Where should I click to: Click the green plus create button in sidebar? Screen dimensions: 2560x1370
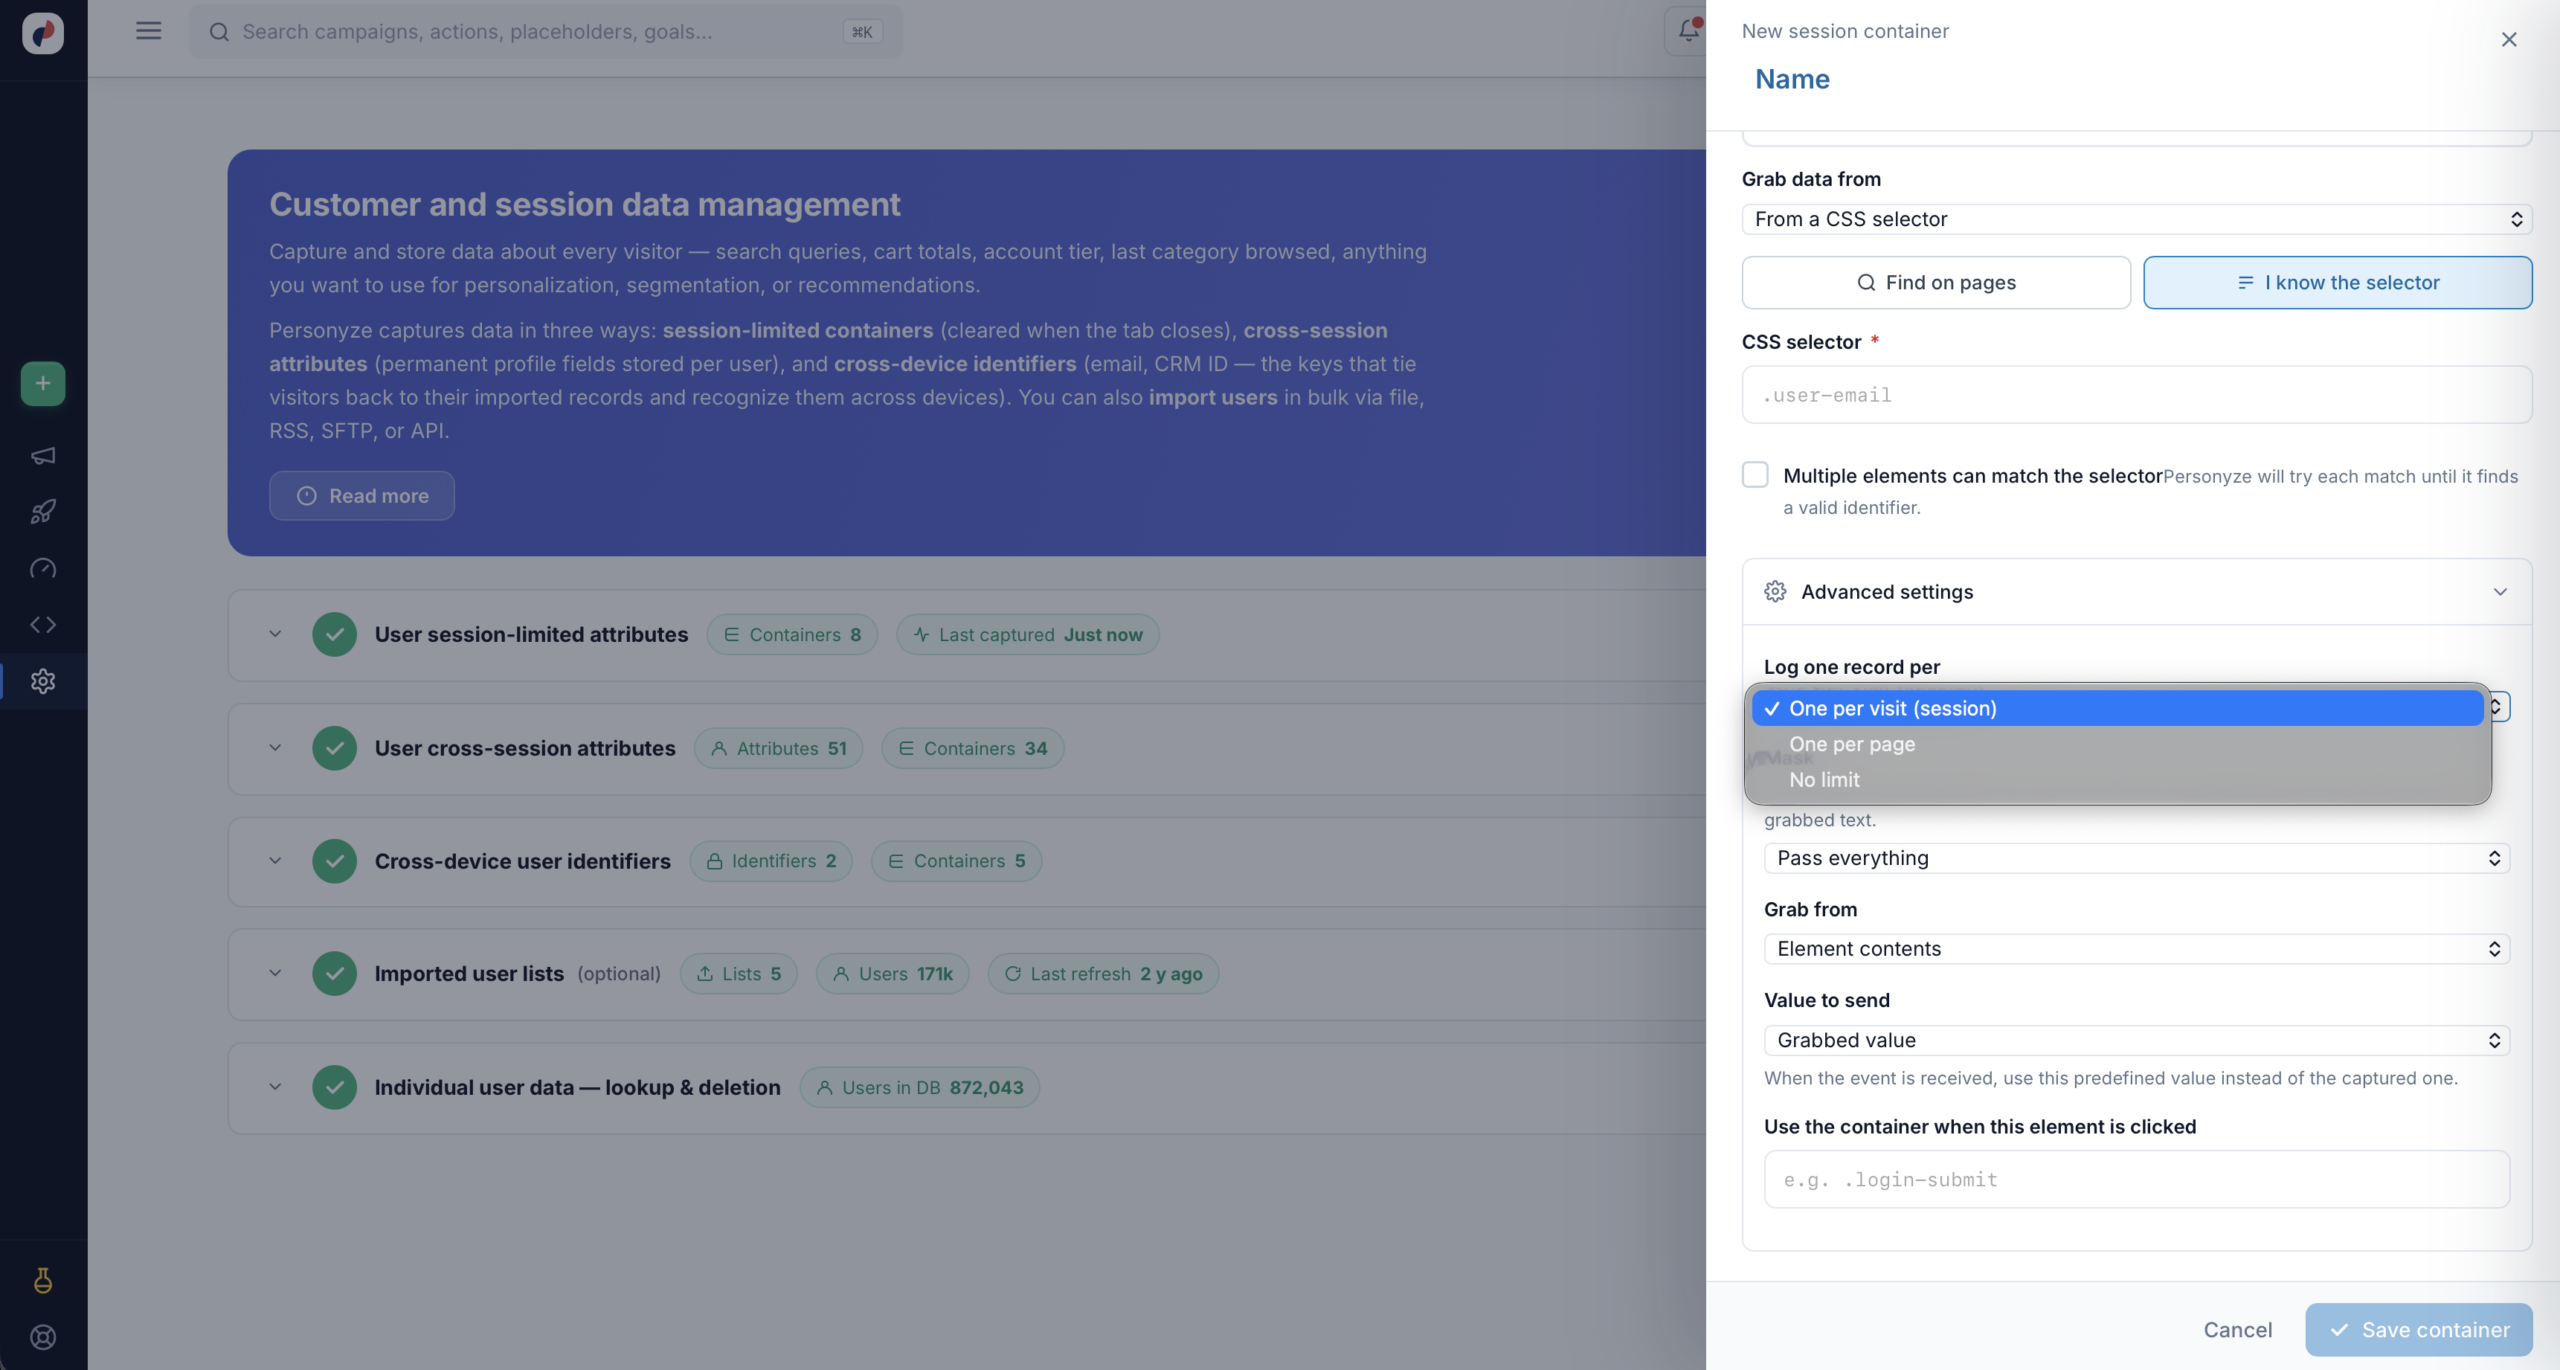pos(43,383)
